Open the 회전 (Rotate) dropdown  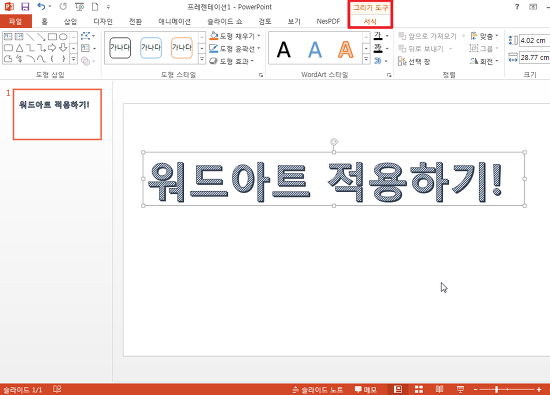484,61
